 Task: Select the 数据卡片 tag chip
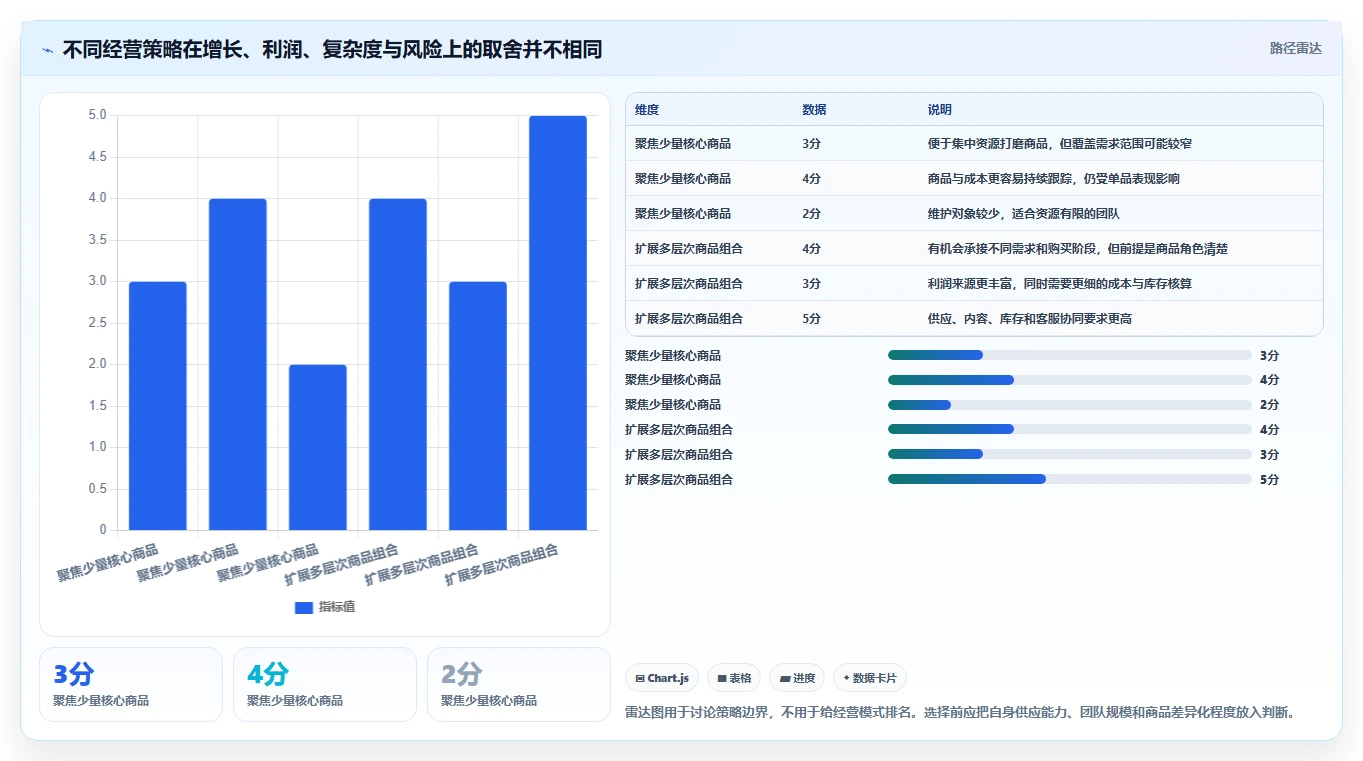(x=870, y=678)
